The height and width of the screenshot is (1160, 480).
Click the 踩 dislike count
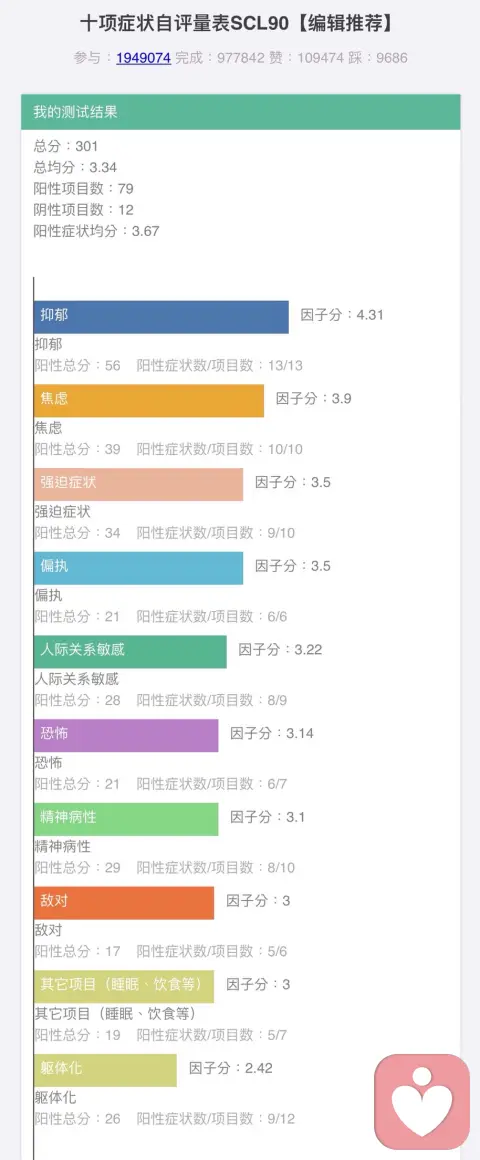pos(379,58)
